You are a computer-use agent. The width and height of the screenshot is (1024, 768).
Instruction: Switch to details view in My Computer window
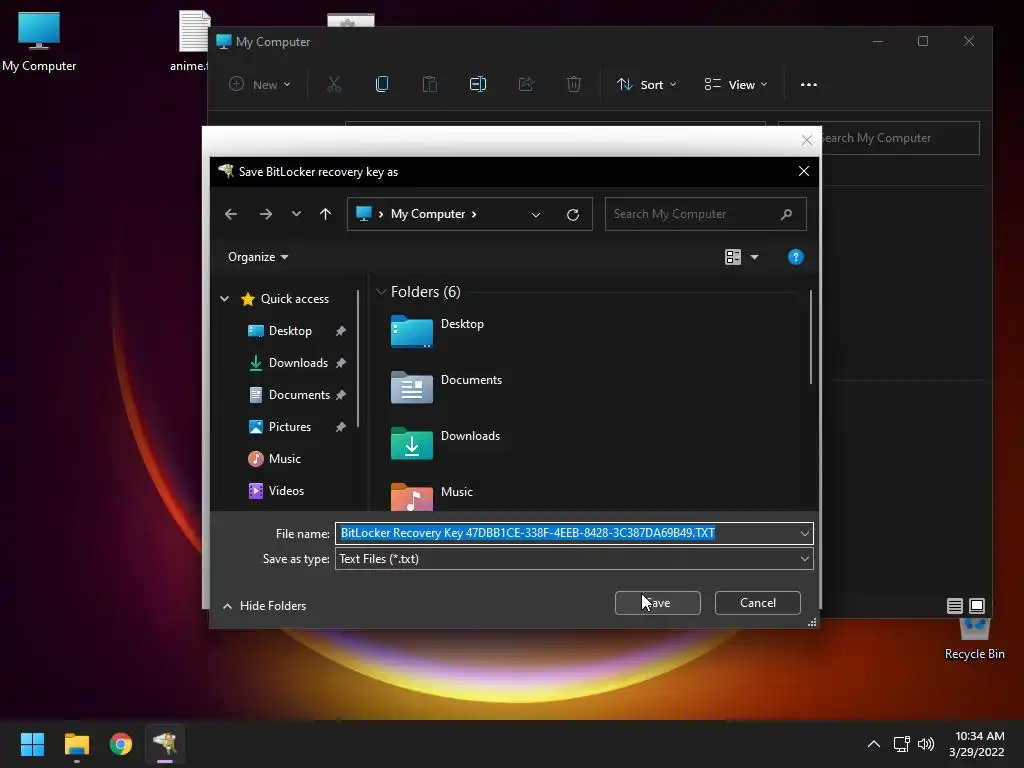(x=954, y=606)
